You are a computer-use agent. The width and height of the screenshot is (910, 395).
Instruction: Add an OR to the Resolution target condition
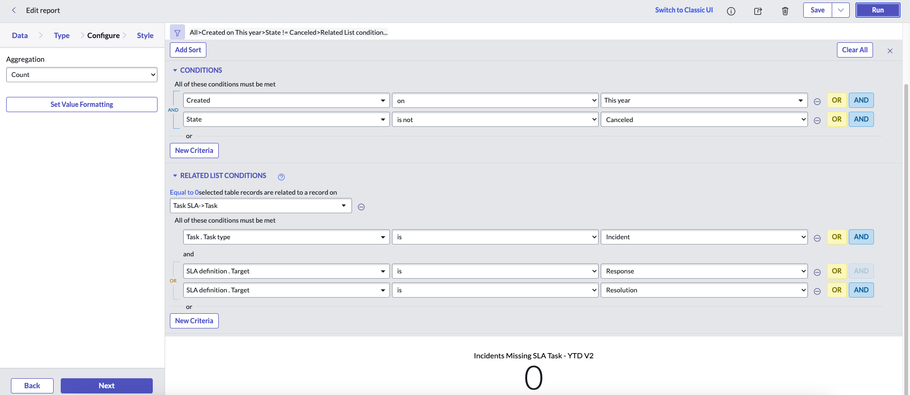pyautogui.click(x=836, y=290)
